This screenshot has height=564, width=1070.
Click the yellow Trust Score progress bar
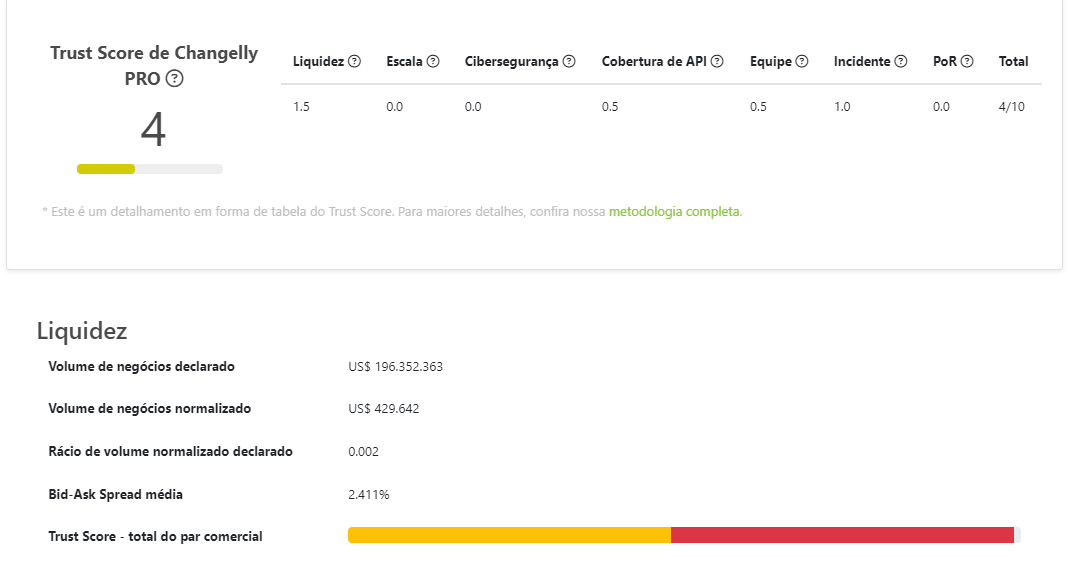[x=107, y=169]
